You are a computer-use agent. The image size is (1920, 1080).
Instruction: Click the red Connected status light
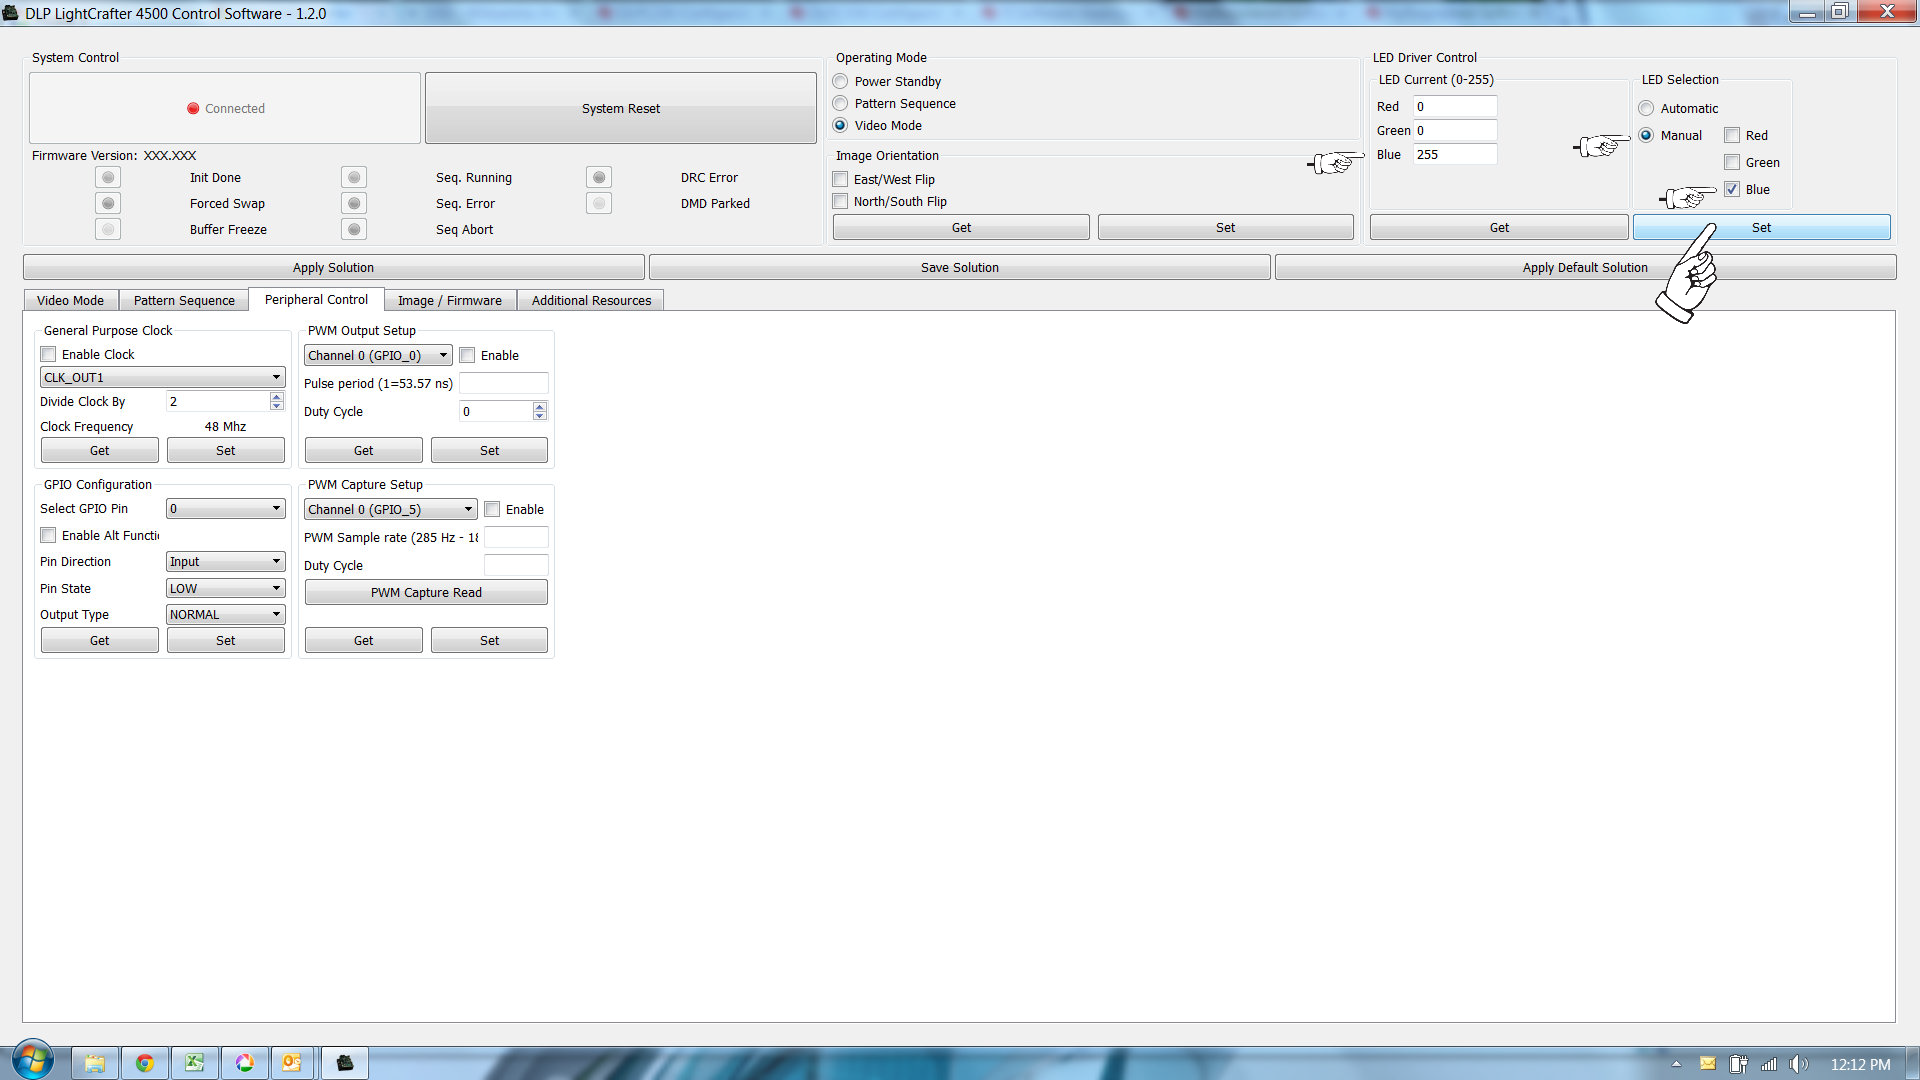193,108
